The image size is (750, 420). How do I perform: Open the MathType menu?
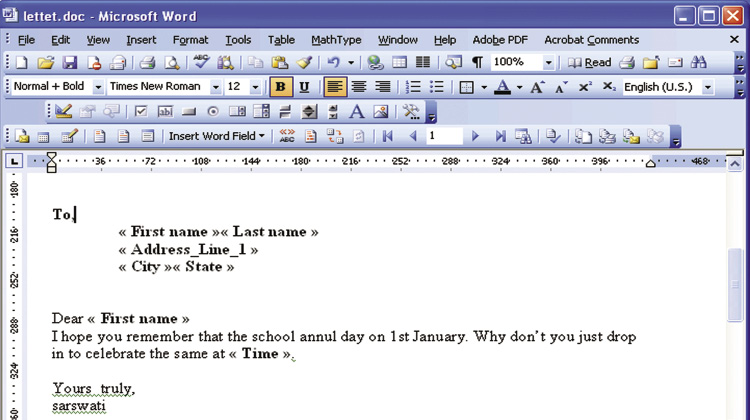click(336, 40)
